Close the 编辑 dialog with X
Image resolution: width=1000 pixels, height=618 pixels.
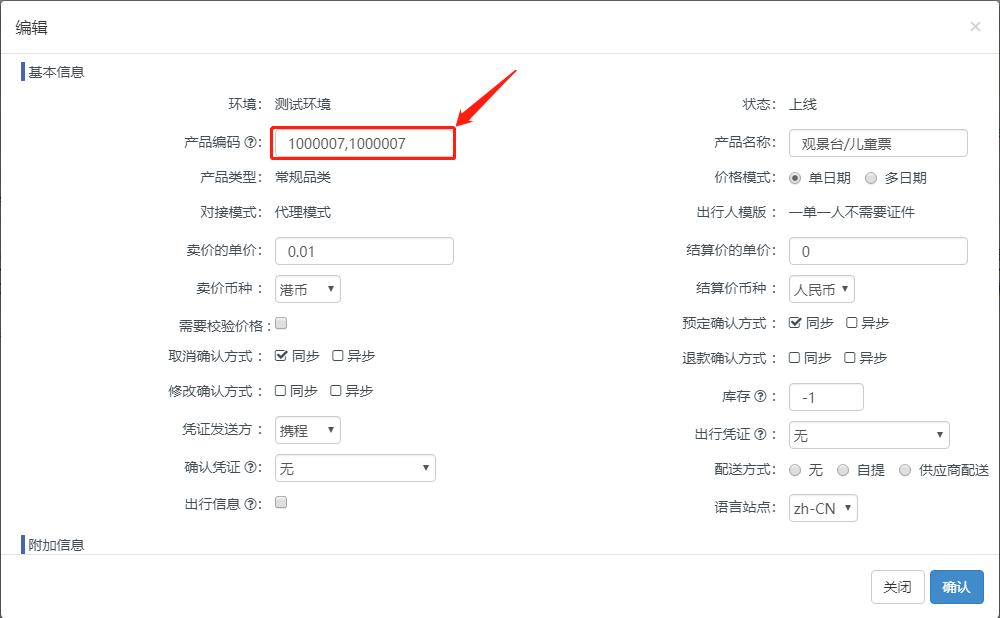tap(975, 27)
